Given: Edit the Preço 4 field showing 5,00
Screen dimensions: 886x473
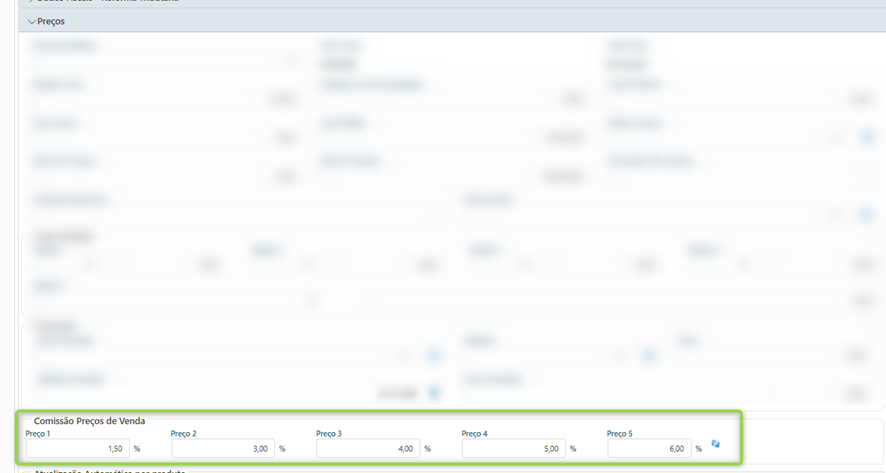Looking at the screenshot, I should point(513,449).
